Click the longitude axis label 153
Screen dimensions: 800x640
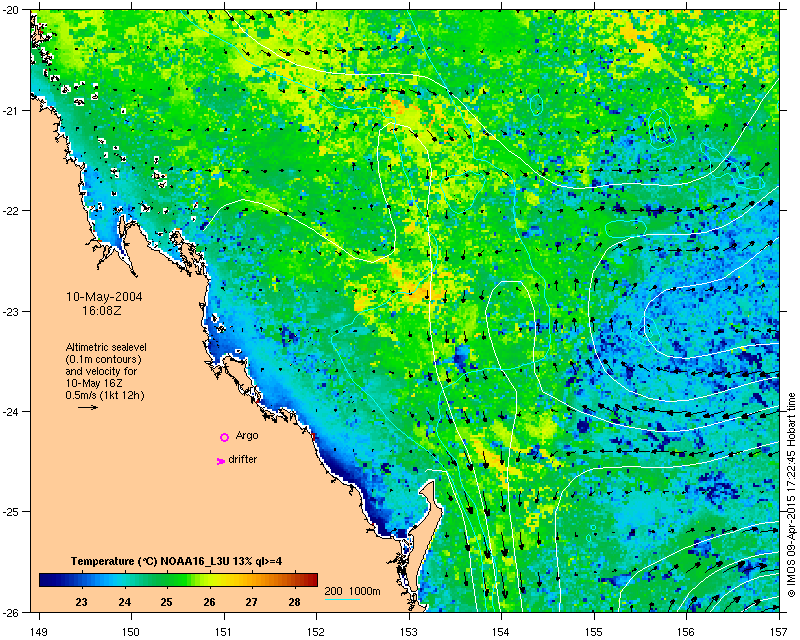(x=409, y=632)
